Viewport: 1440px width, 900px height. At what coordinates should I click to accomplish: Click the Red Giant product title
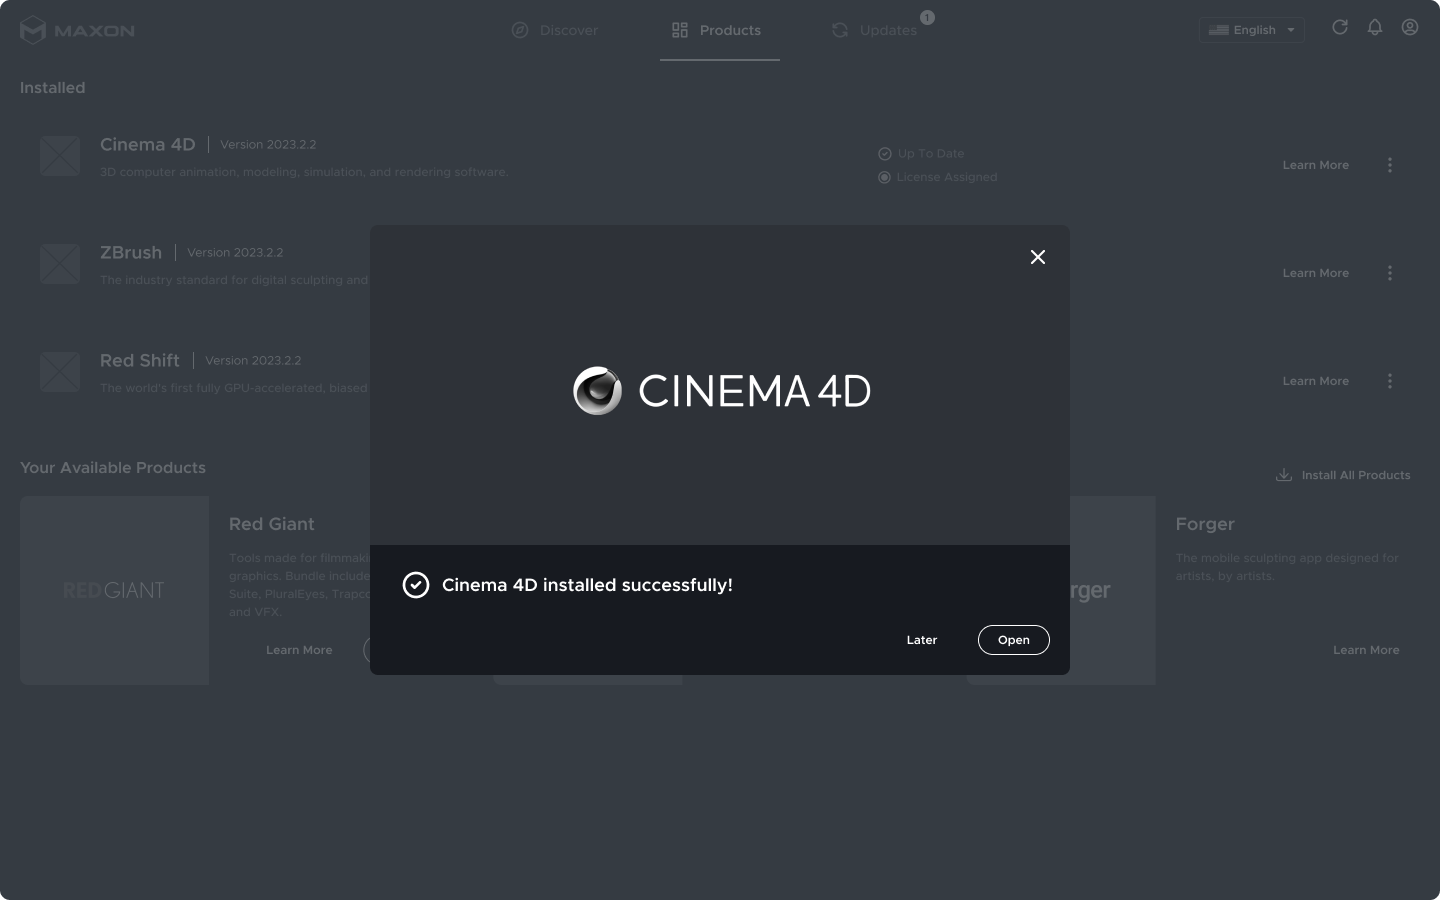click(x=272, y=524)
